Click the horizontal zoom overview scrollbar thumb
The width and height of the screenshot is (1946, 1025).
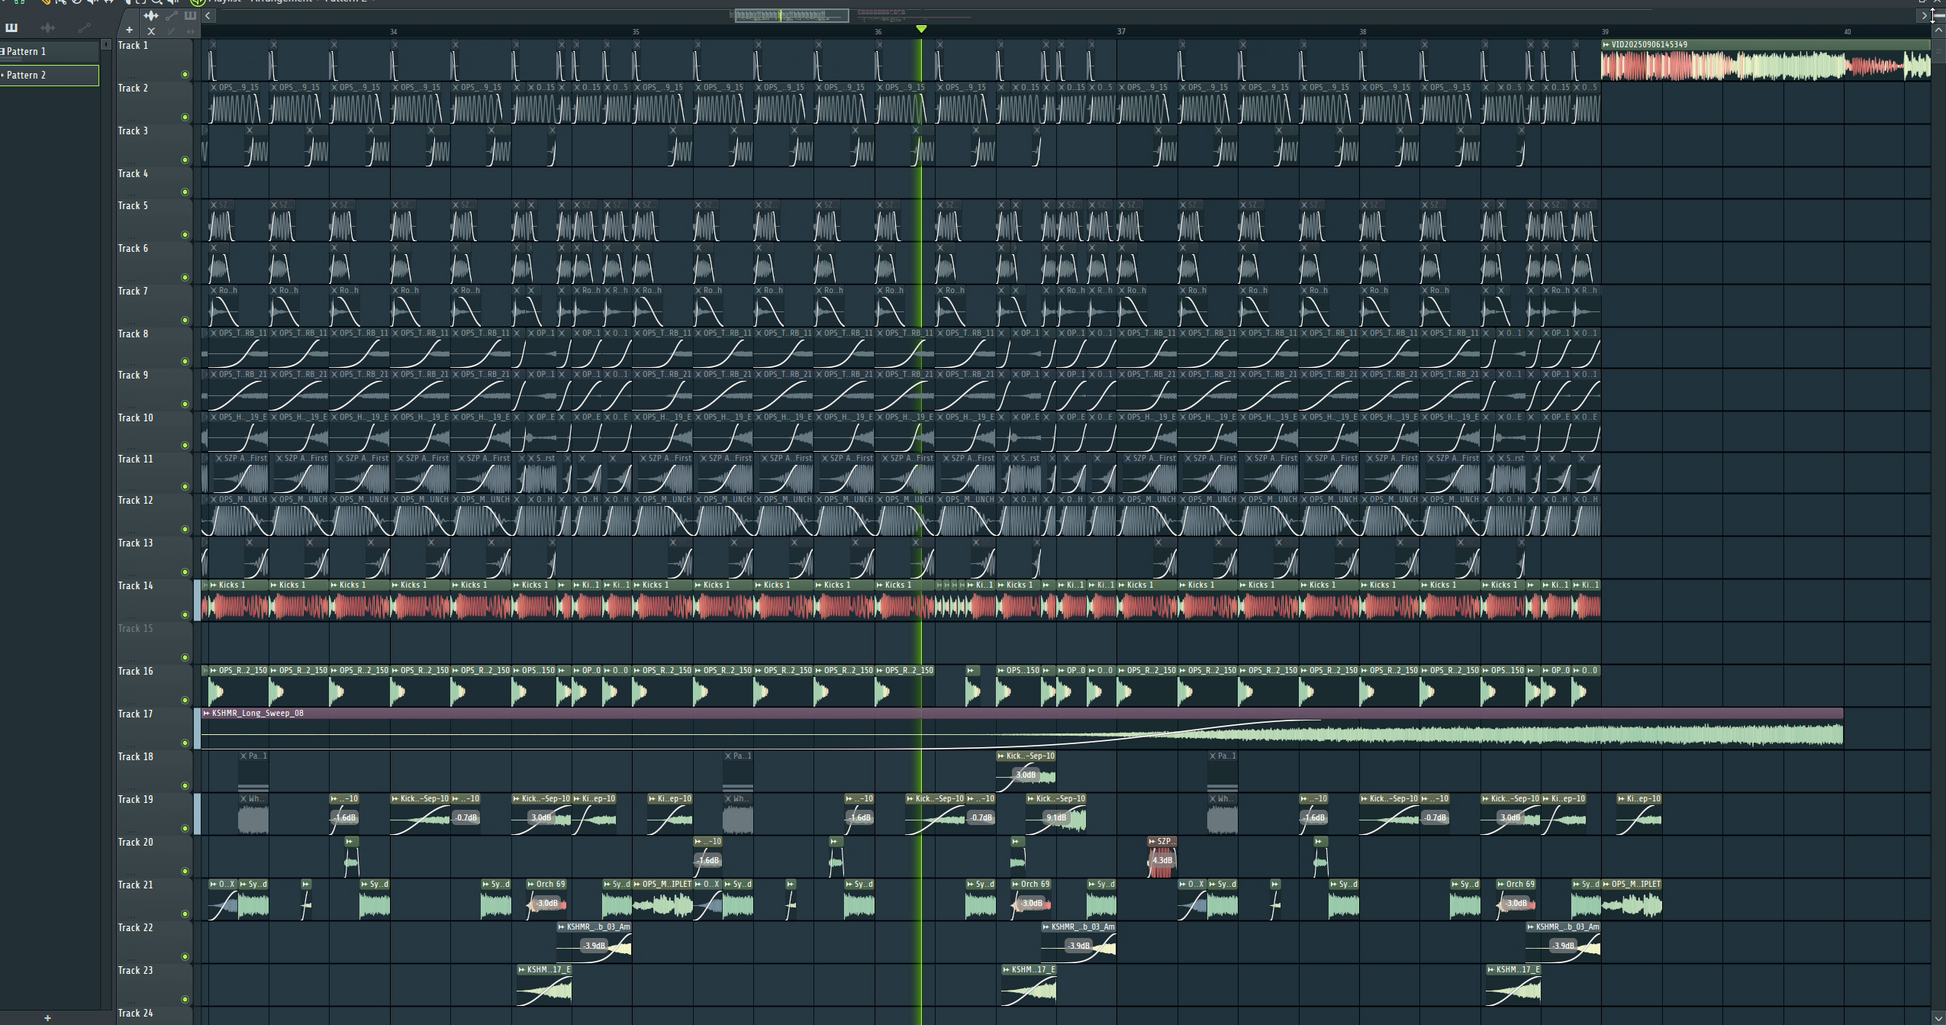coord(791,15)
